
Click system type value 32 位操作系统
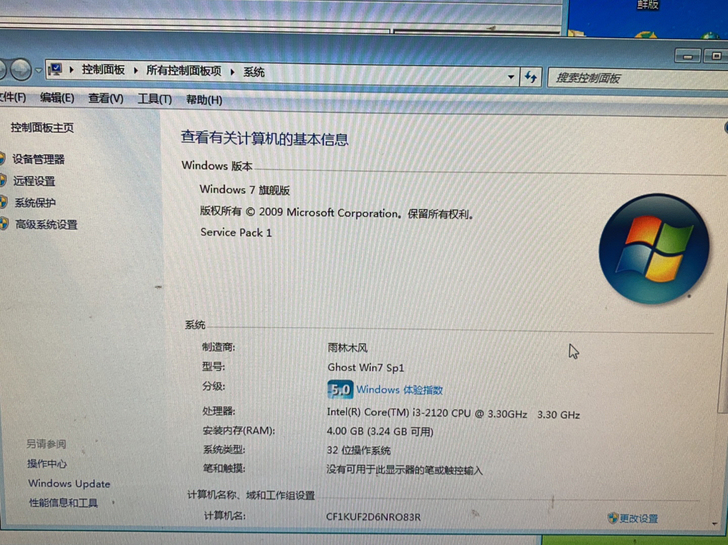(358, 450)
